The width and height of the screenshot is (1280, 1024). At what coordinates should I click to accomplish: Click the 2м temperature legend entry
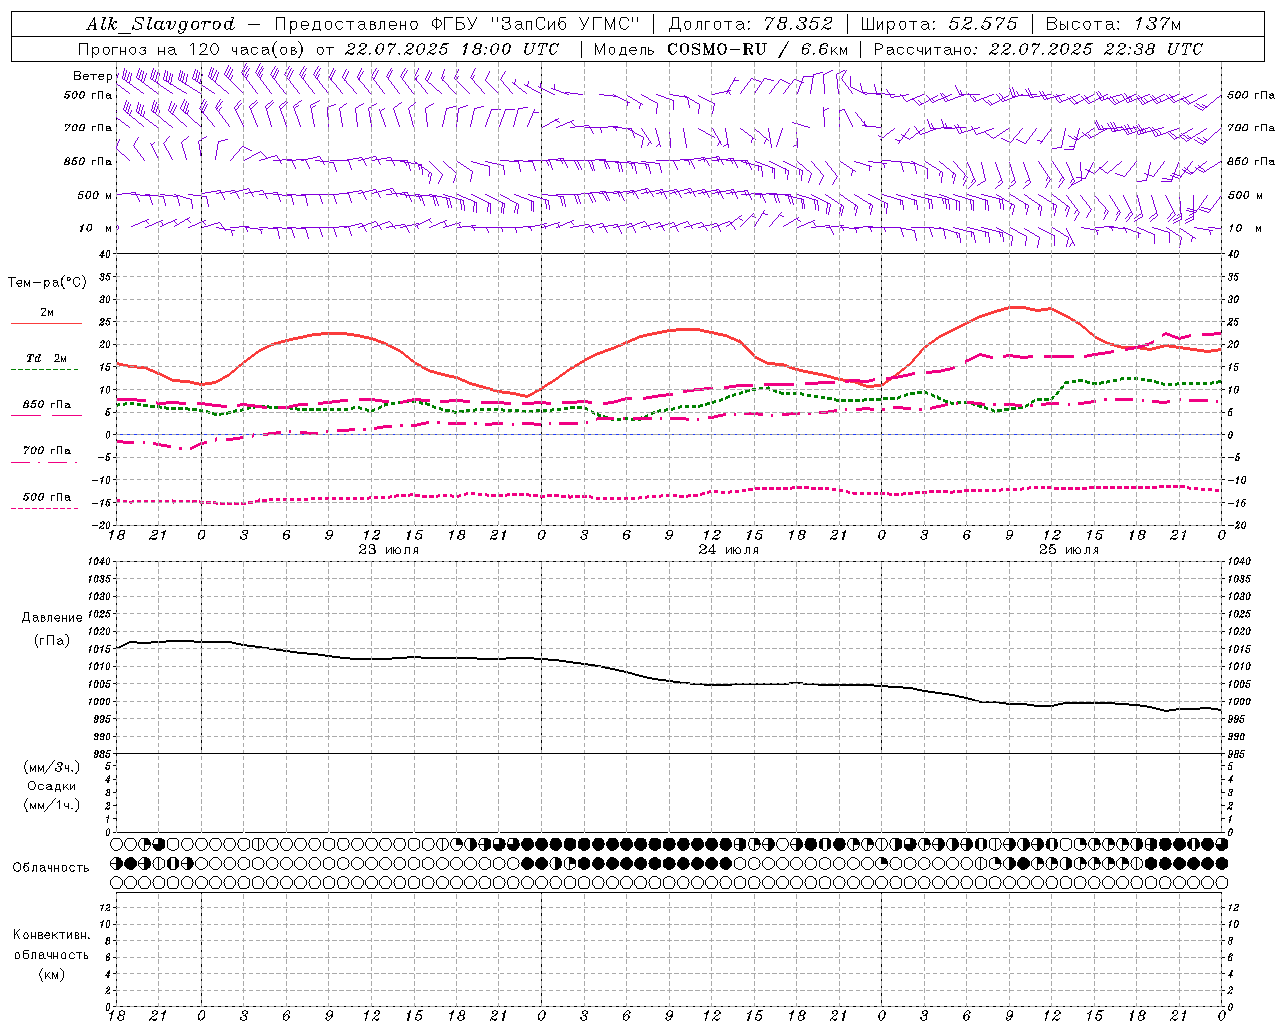tap(47, 313)
